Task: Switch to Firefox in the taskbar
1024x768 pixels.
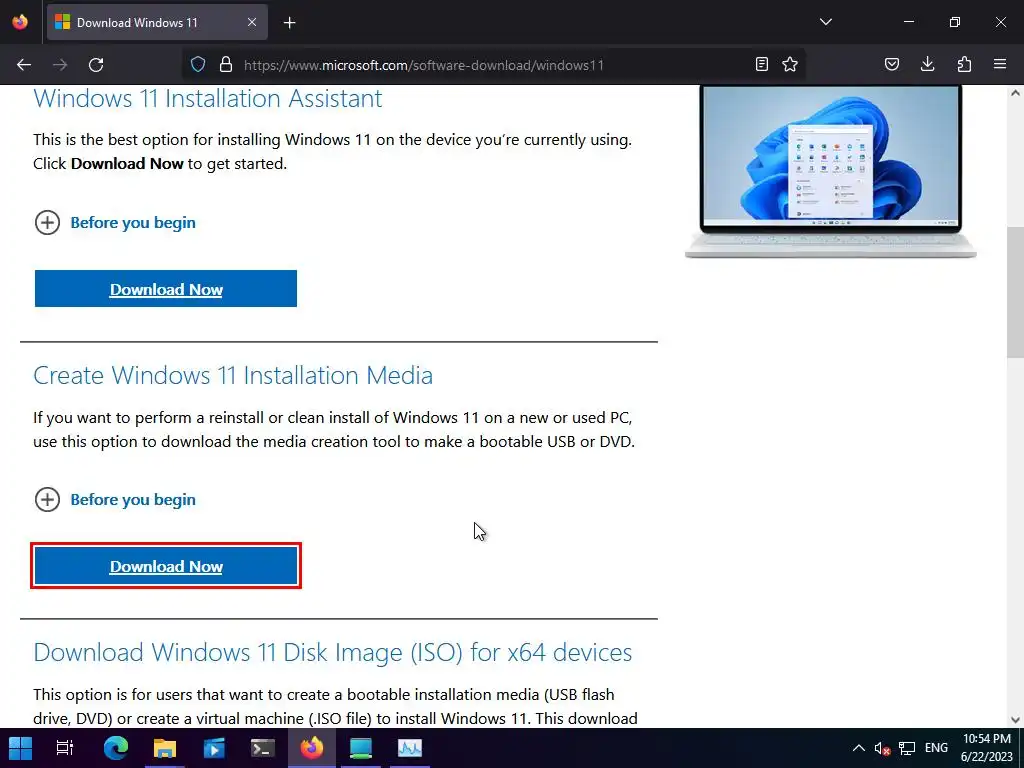Action: click(312, 748)
